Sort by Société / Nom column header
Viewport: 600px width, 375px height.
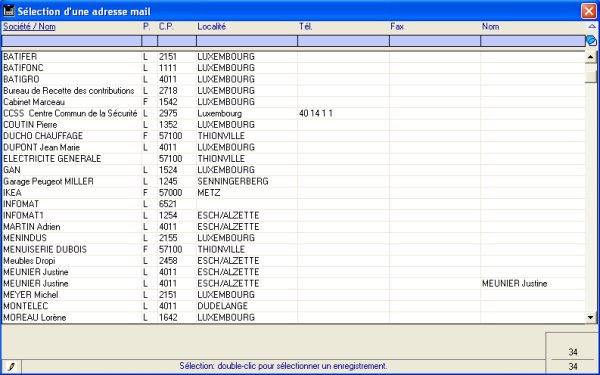(29, 26)
